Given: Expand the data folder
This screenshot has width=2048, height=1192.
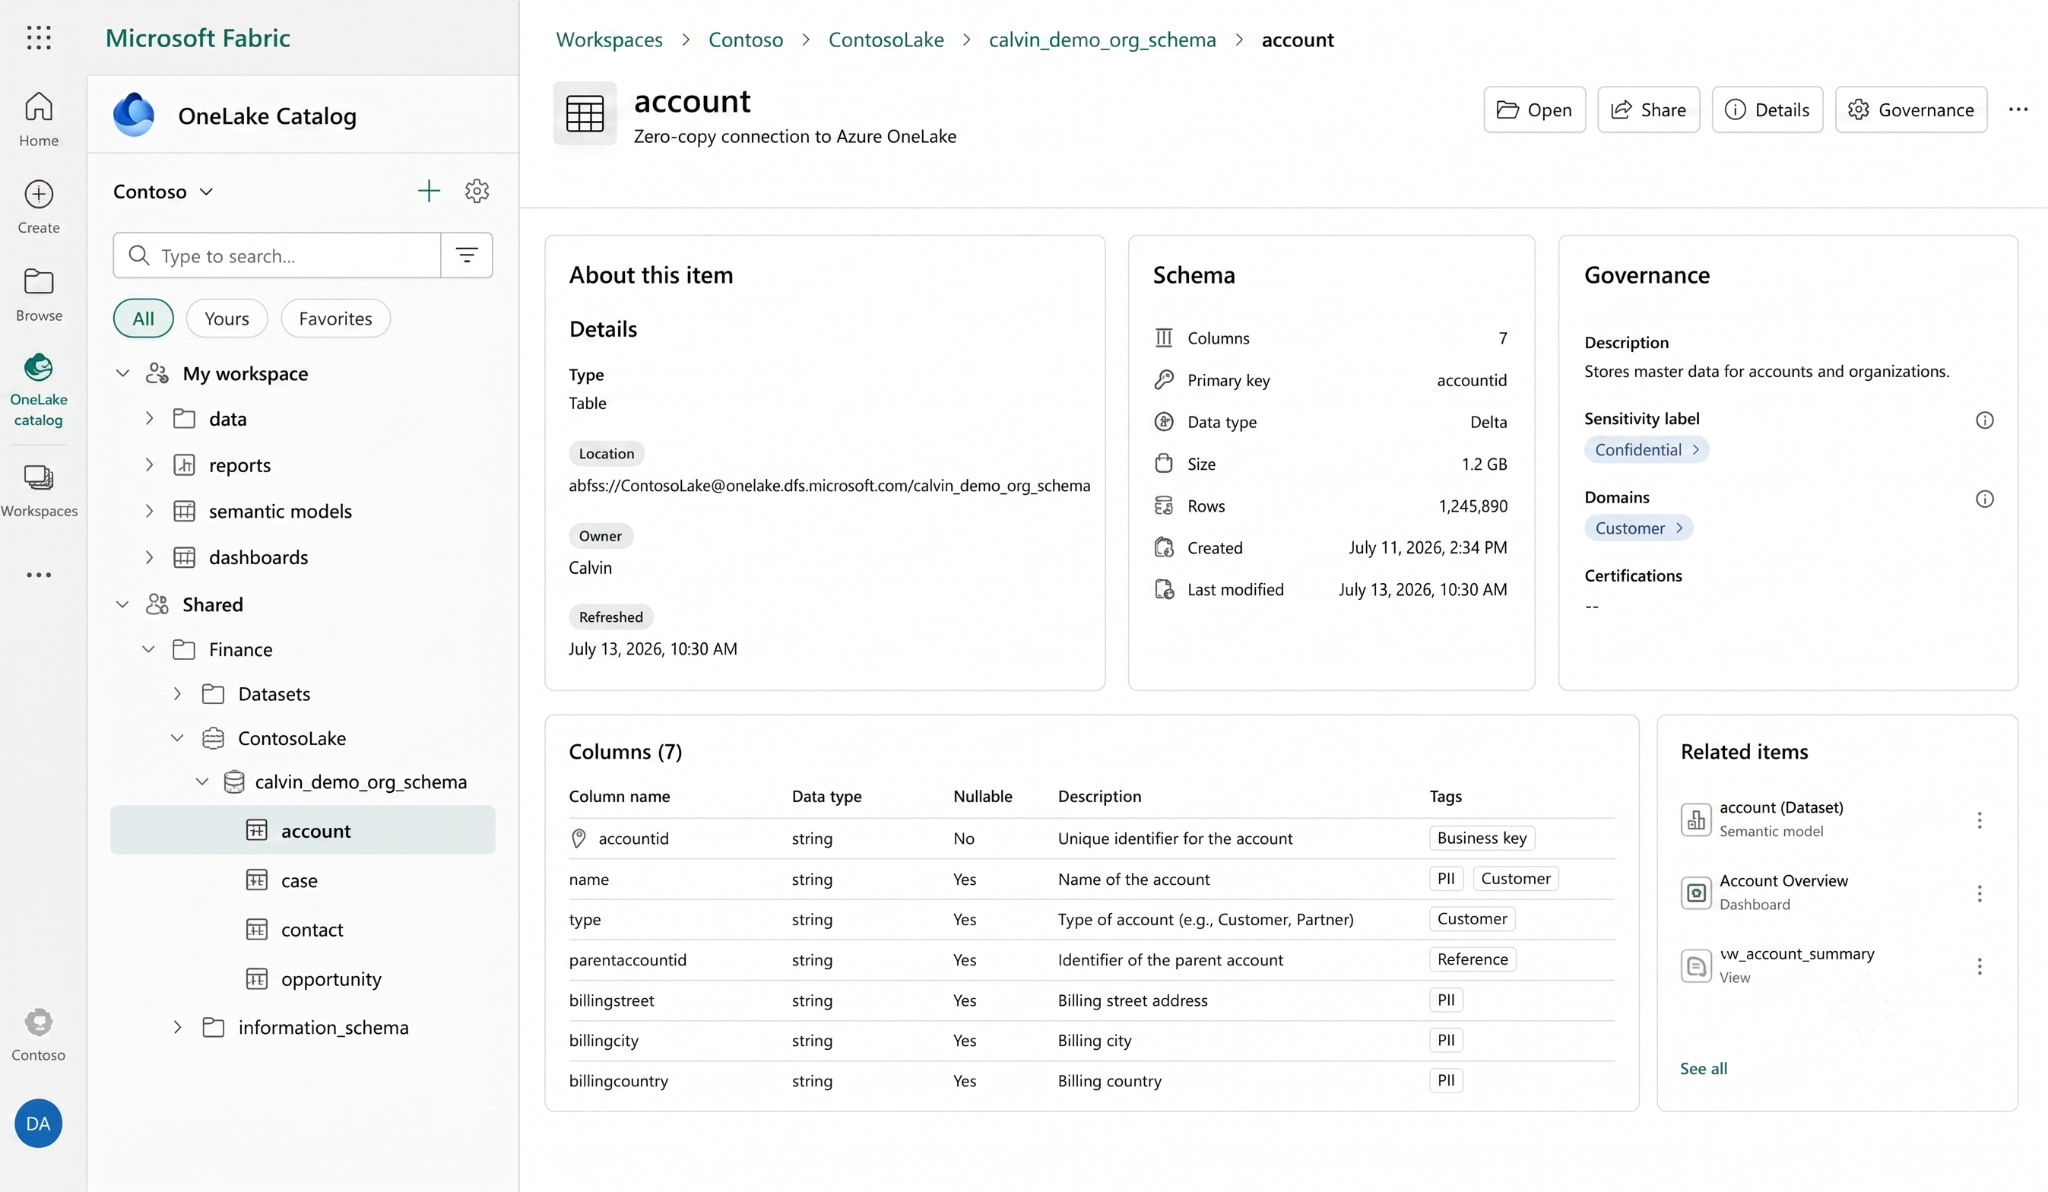Looking at the screenshot, I should click(x=149, y=418).
